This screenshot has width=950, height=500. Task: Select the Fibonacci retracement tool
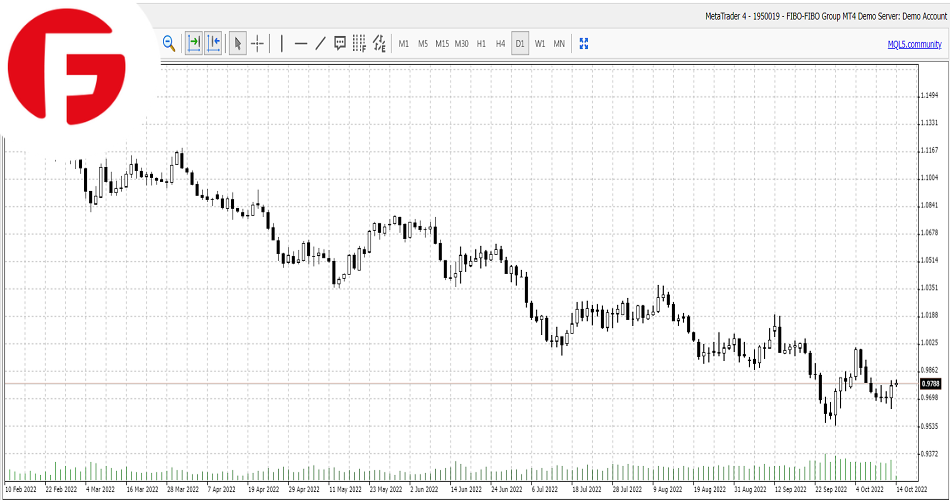coord(360,43)
